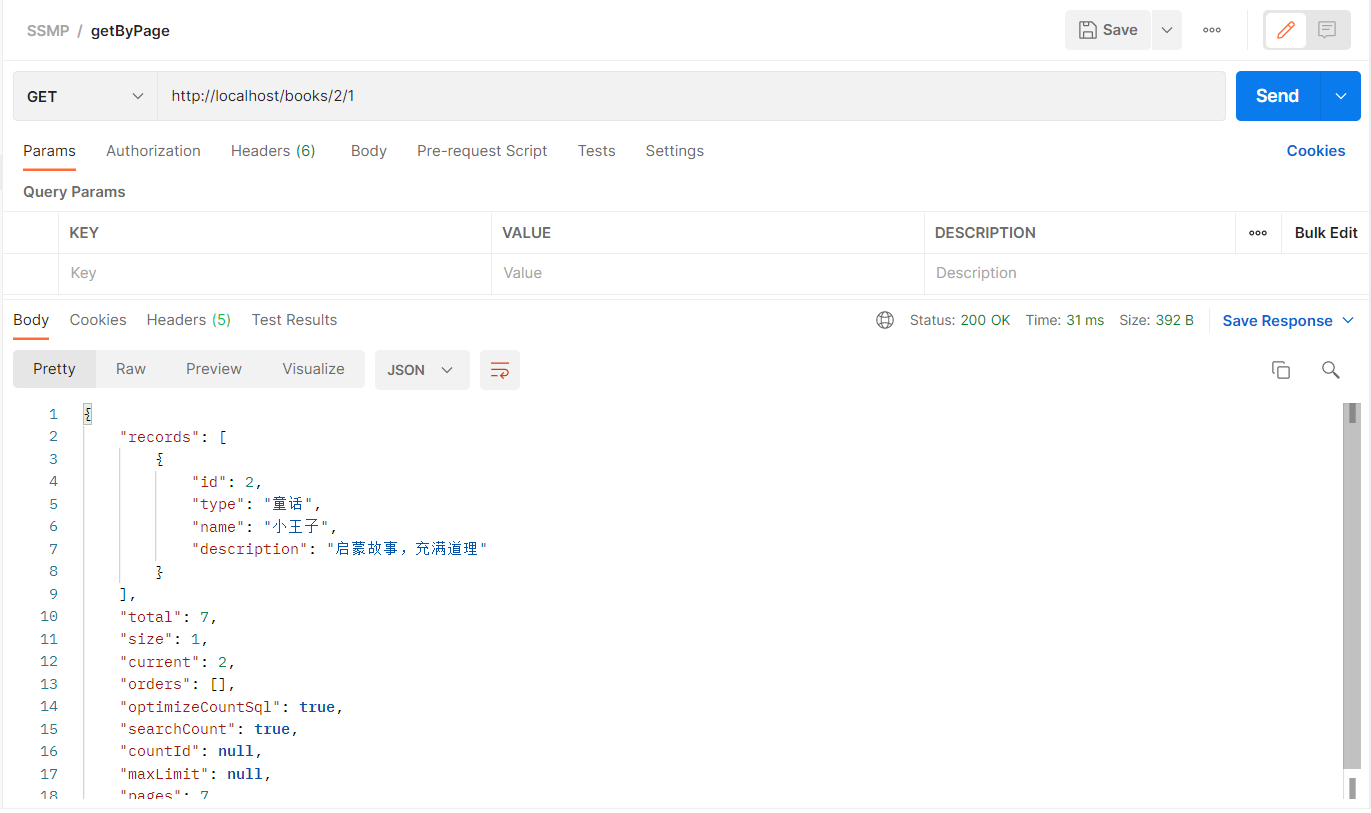Expand the Save Response dropdown chevron
1371x813 pixels.
[1348, 320]
